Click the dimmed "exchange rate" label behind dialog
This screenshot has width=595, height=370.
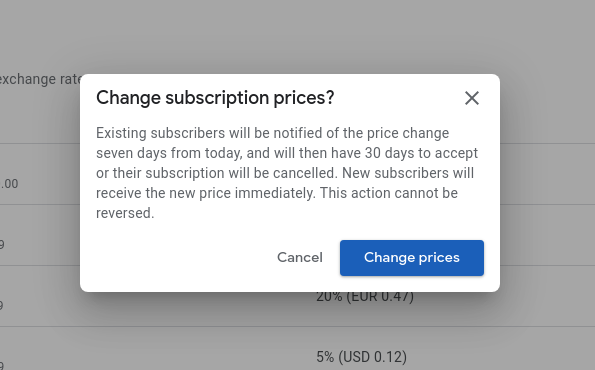tap(40, 79)
